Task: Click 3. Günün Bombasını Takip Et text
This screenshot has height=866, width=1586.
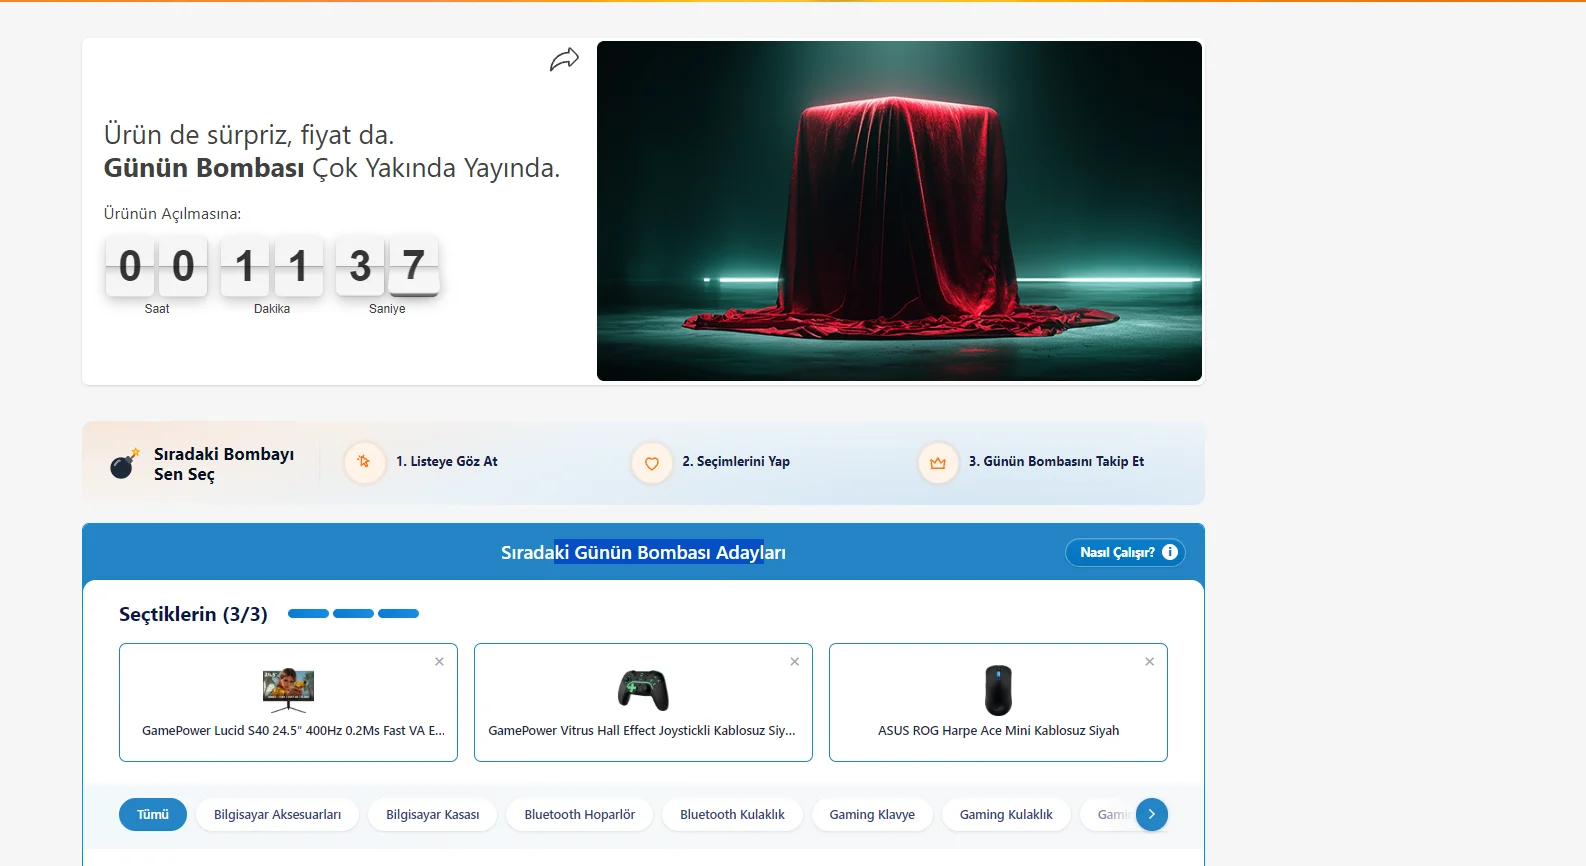Action: (1056, 462)
